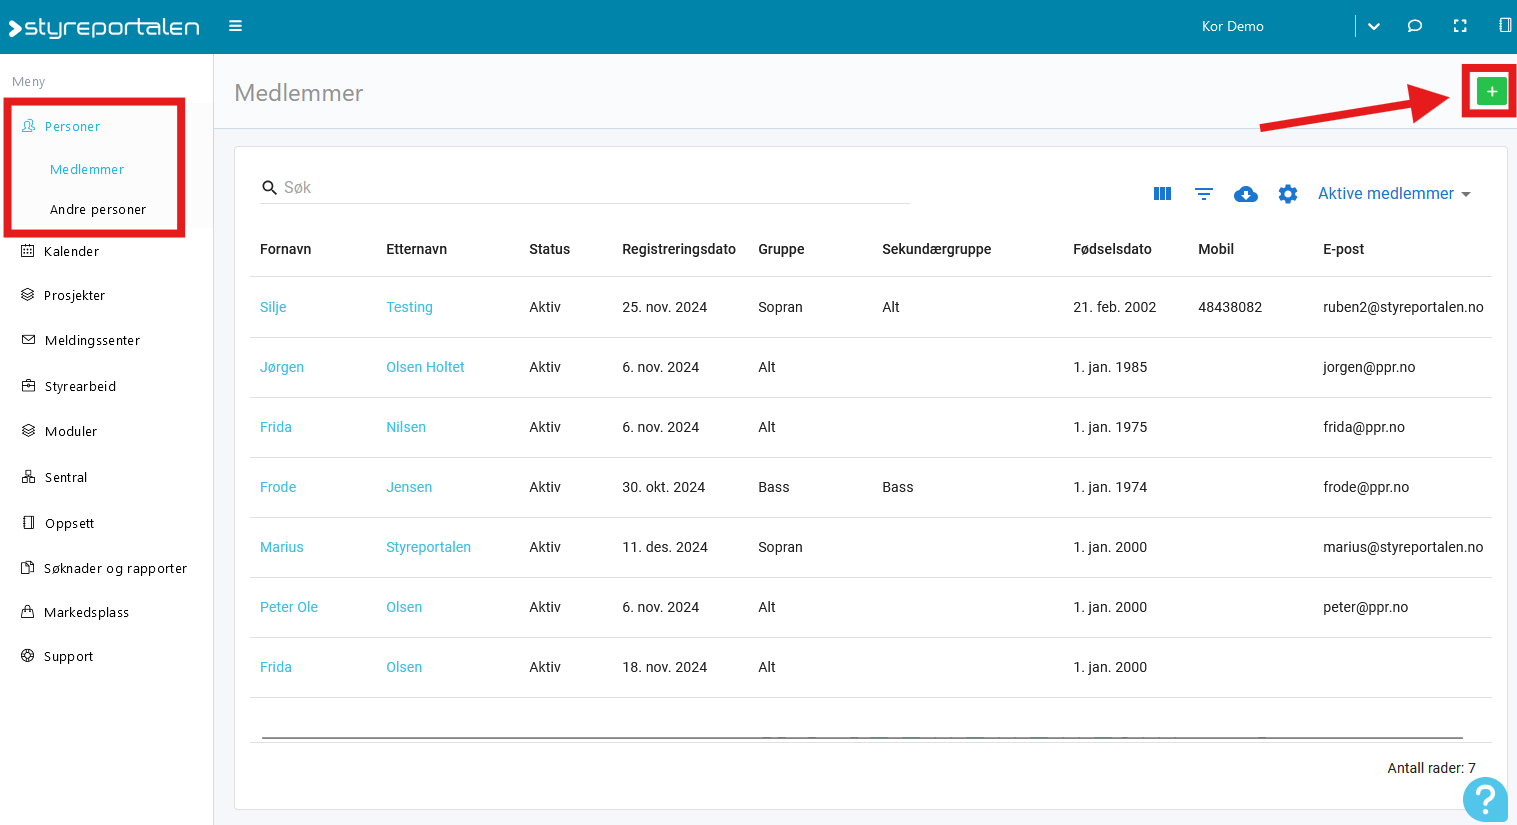Click email marius@styreportalen.no
The height and width of the screenshot is (825, 1517).
click(x=1403, y=547)
